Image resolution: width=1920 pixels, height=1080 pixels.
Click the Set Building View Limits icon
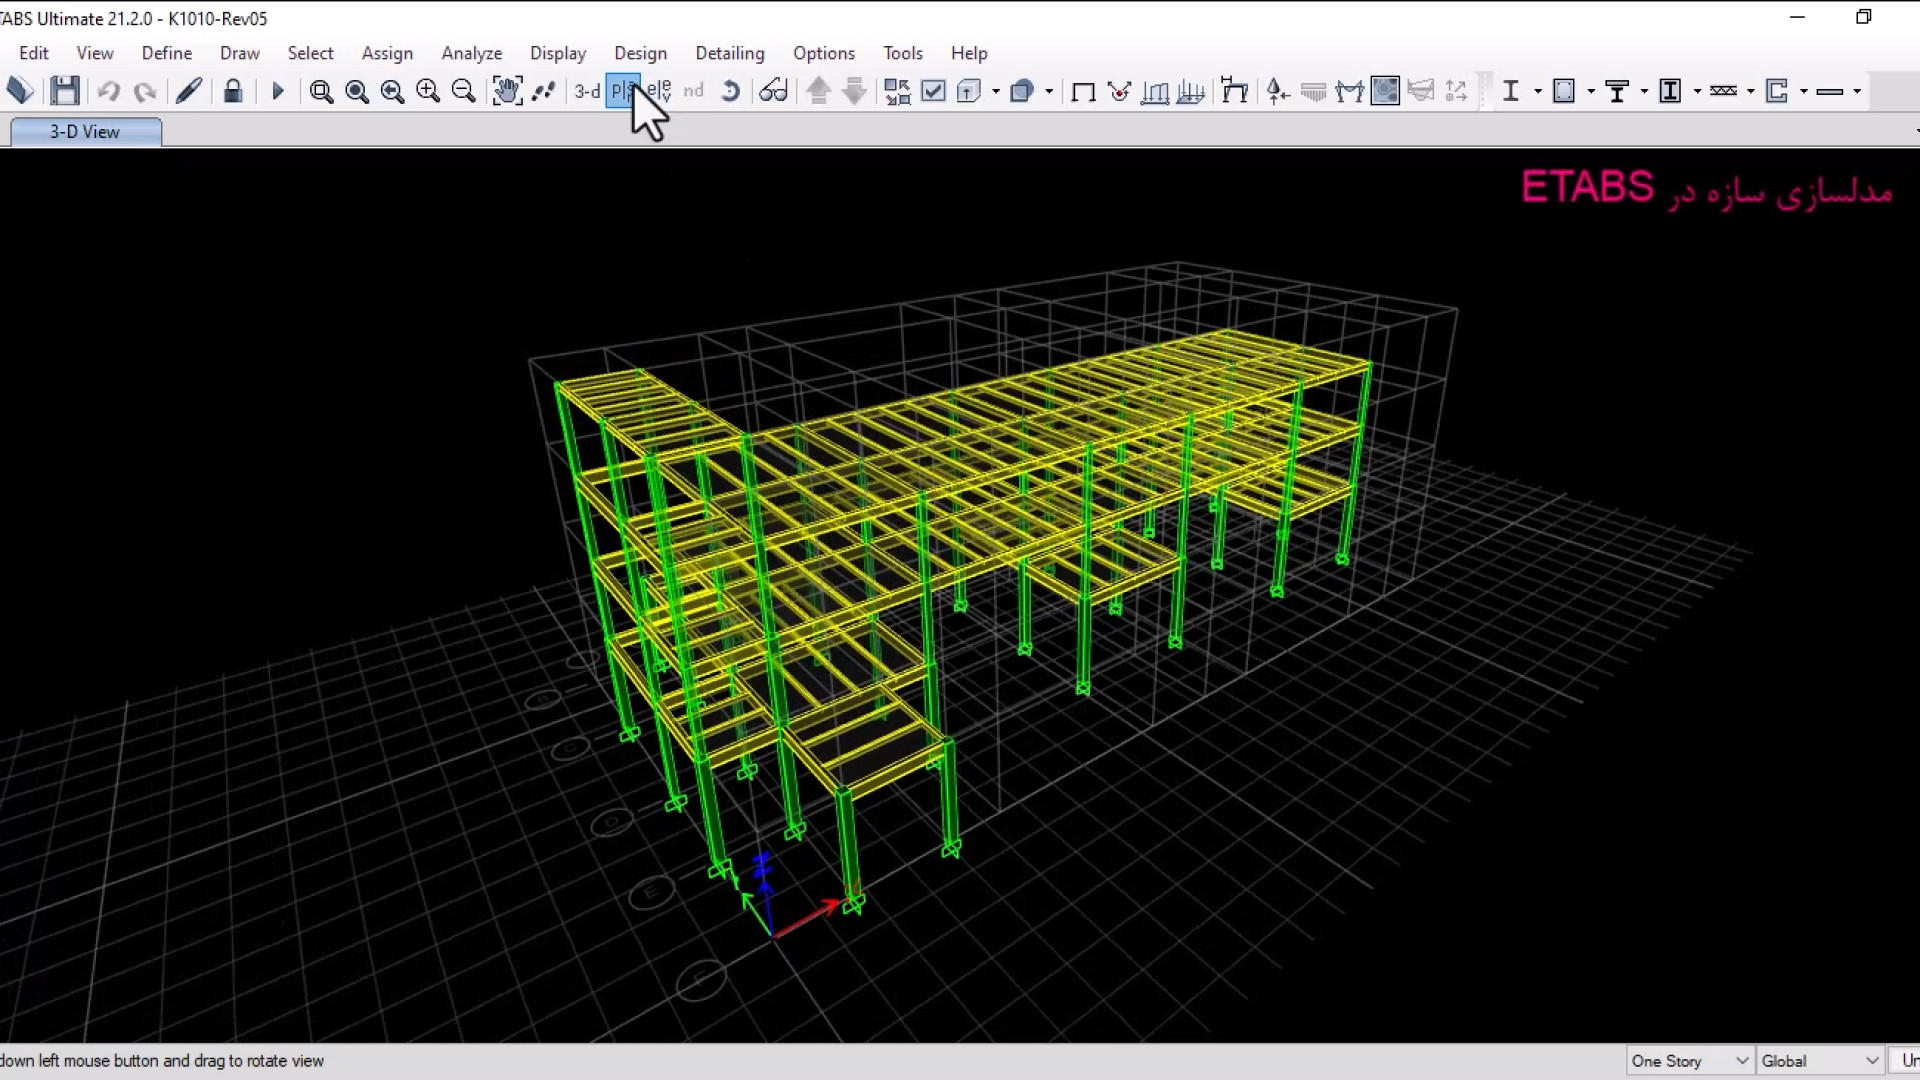point(968,92)
